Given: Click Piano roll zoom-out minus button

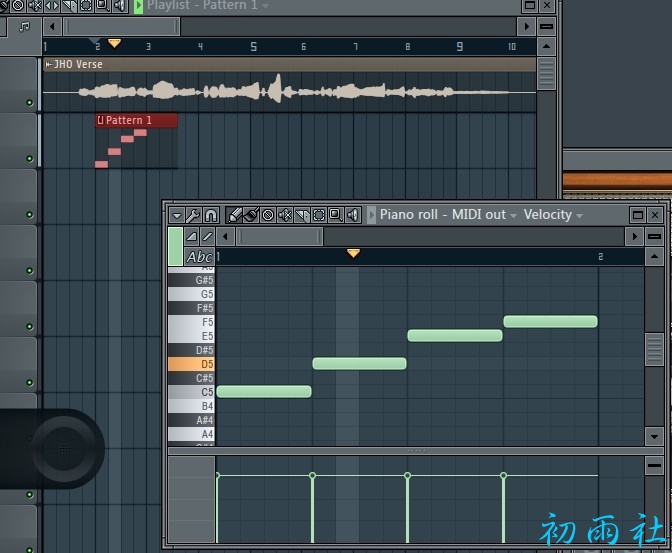Looking at the screenshot, I should (654, 237).
